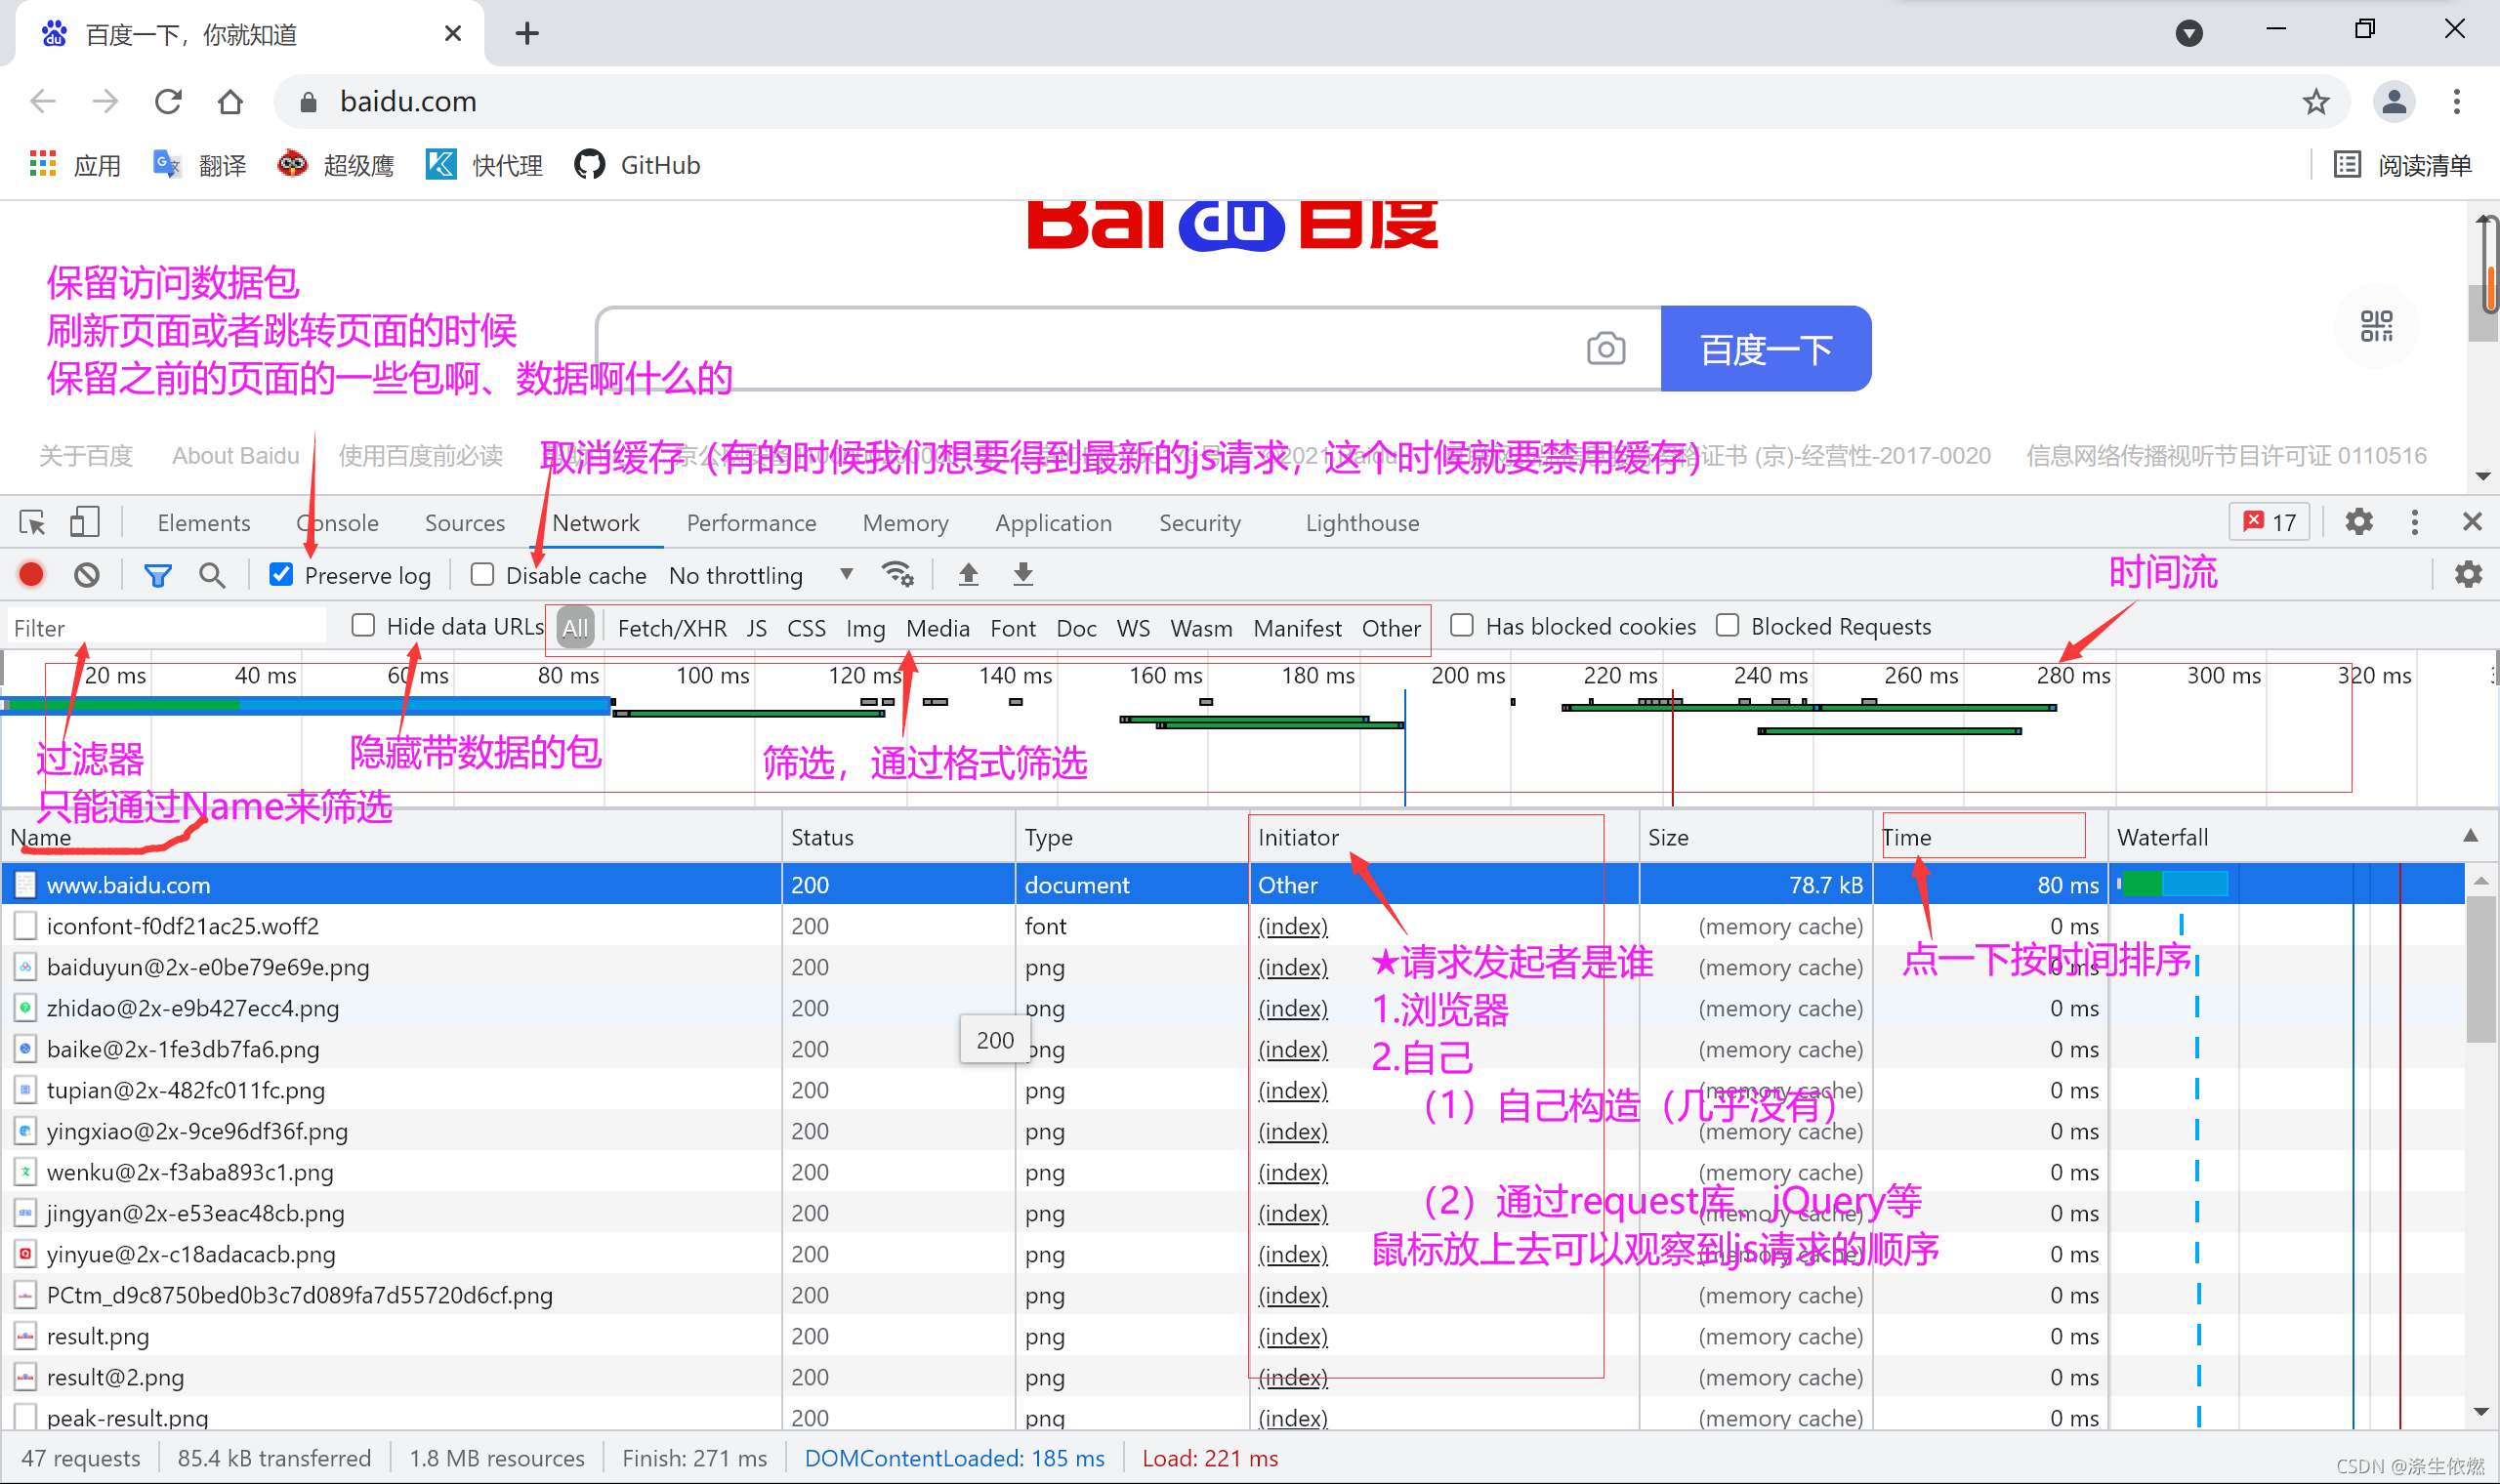Image resolution: width=2500 pixels, height=1484 pixels.
Task: Enable the Disable cache checkbox
Action: 483,574
